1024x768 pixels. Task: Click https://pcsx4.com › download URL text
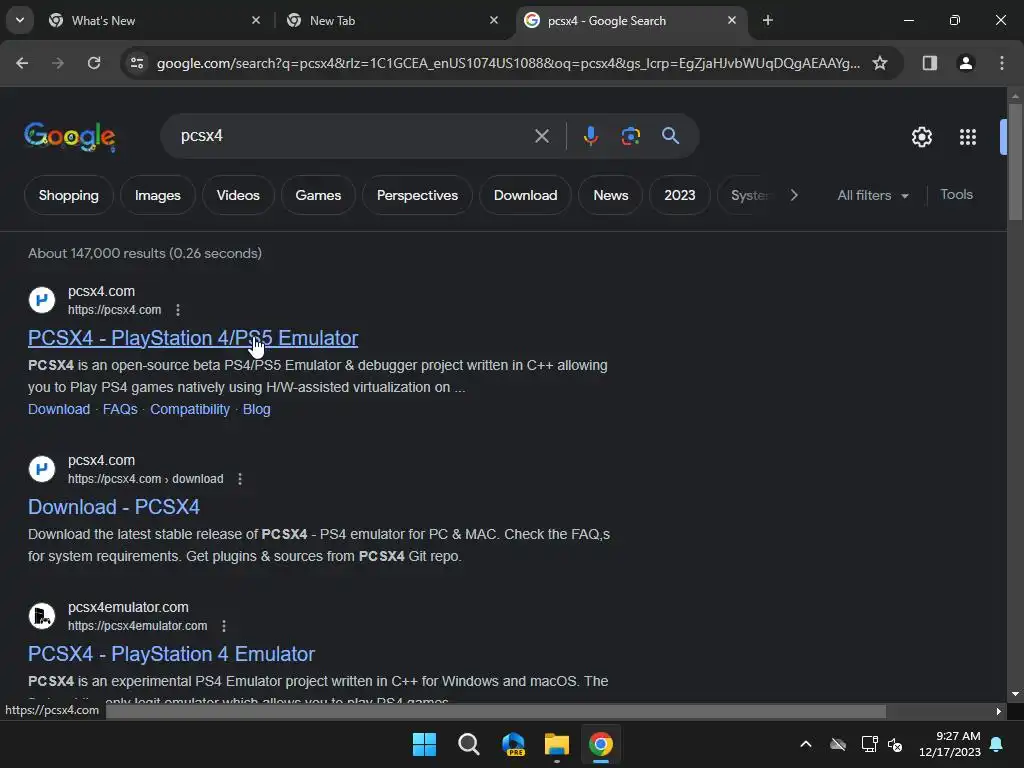click(146, 479)
